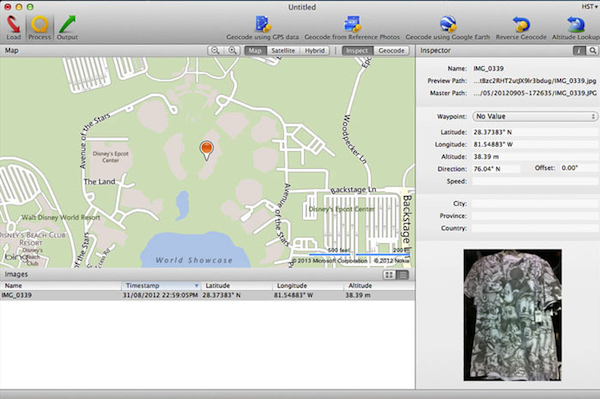Run Reverse Geocode tool
This screenshot has height=399, width=600.
tap(521, 28)
